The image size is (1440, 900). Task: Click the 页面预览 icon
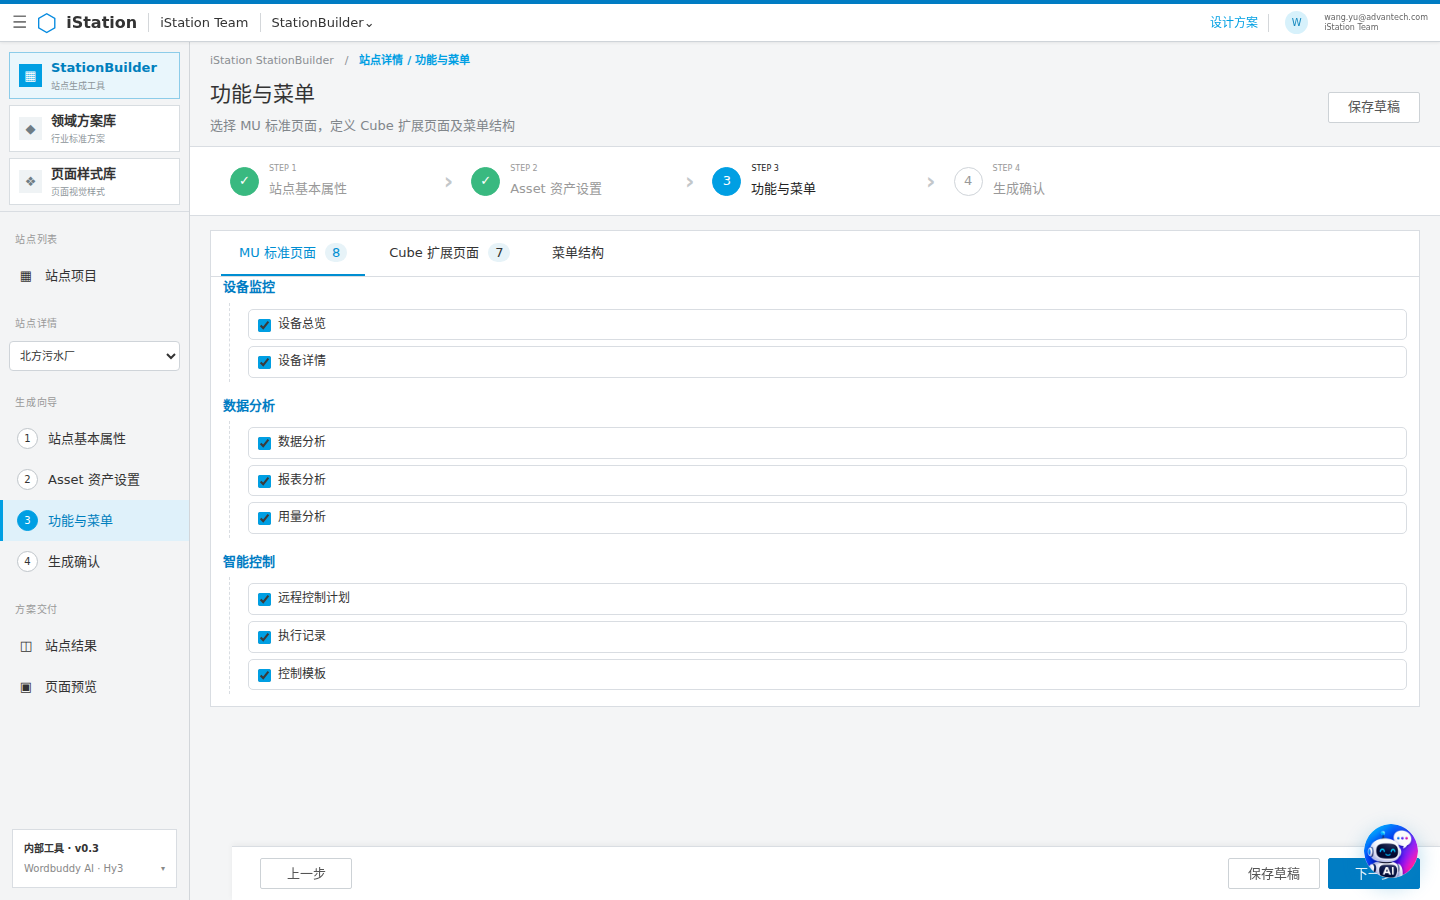26,687
